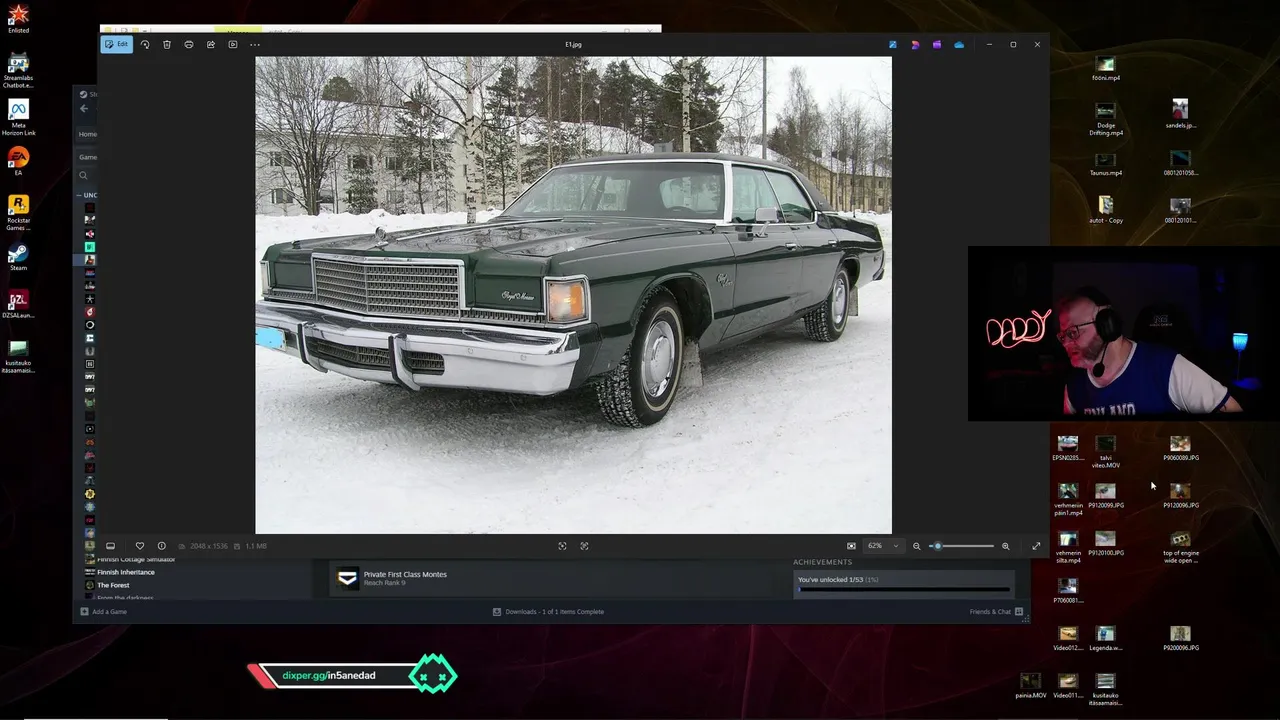Viewport: 1280px width, 720px height.
Task: Open Streamlabs Chatbot desktop shortcut
Action: [18, 70]
